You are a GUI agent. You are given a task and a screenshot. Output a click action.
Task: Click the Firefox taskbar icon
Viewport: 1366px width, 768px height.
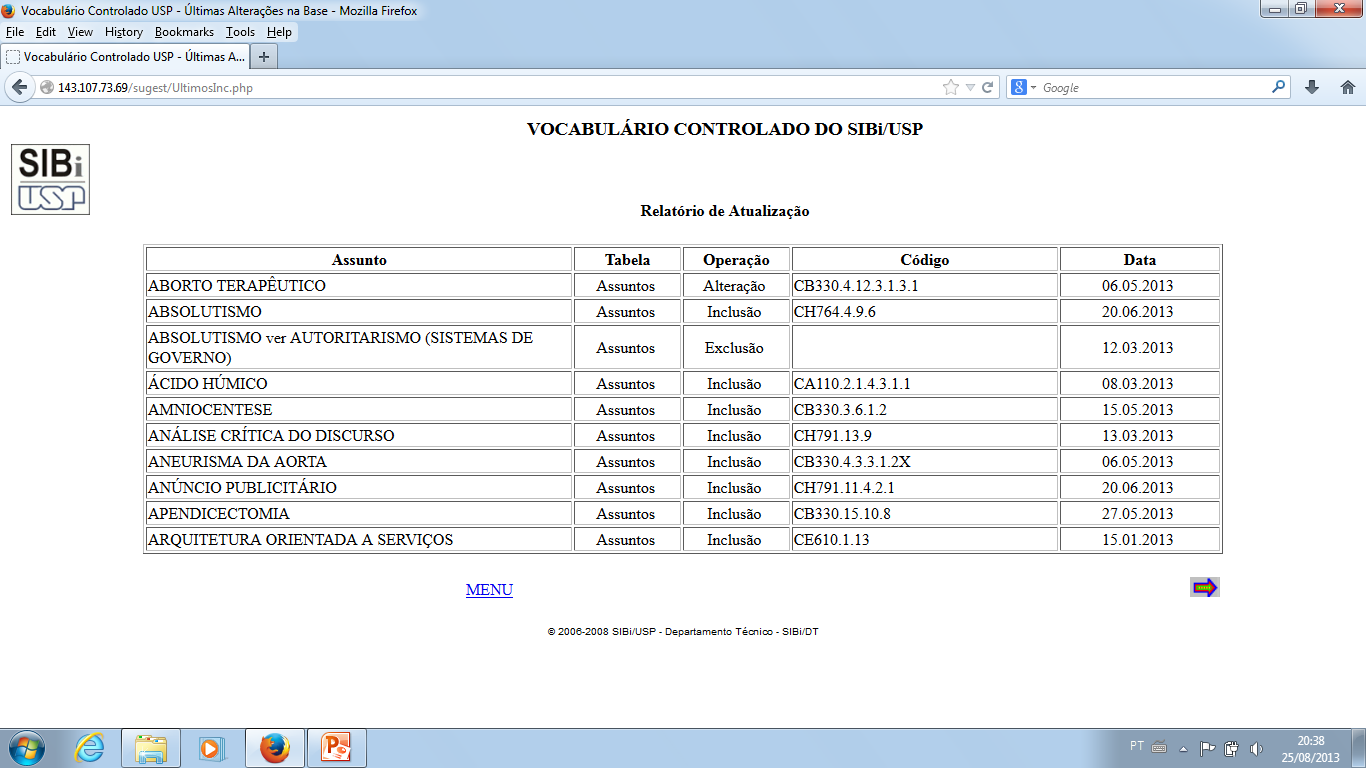tap(274, 748)
